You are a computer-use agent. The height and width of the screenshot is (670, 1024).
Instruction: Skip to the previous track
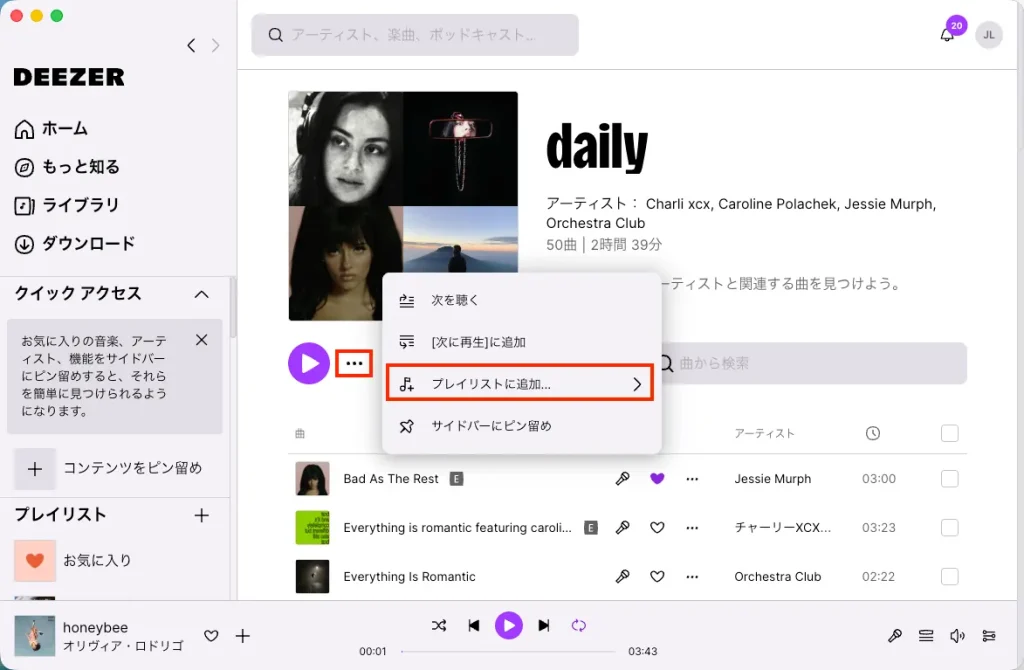[x=474, y=626]
